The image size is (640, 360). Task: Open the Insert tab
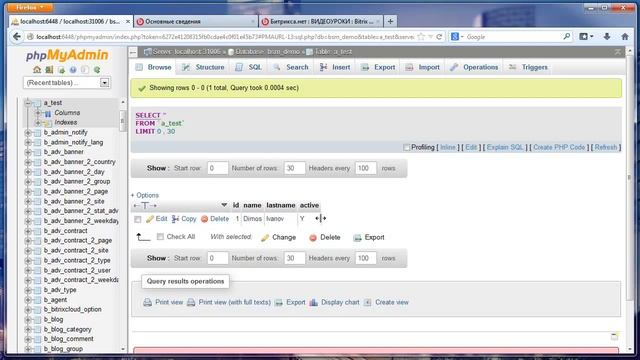pos(335,67)
